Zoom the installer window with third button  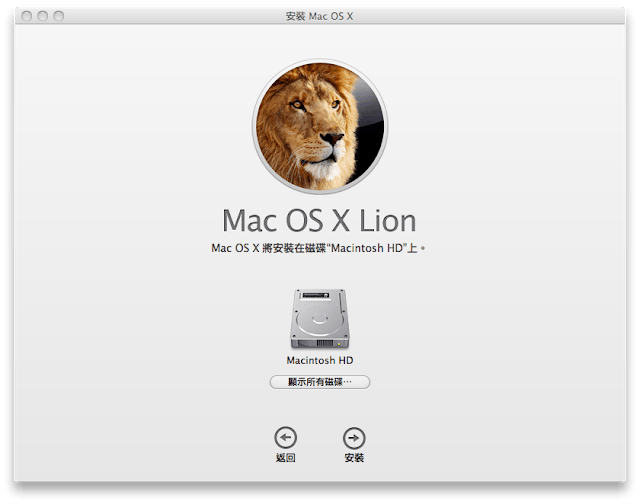(59, 16)
